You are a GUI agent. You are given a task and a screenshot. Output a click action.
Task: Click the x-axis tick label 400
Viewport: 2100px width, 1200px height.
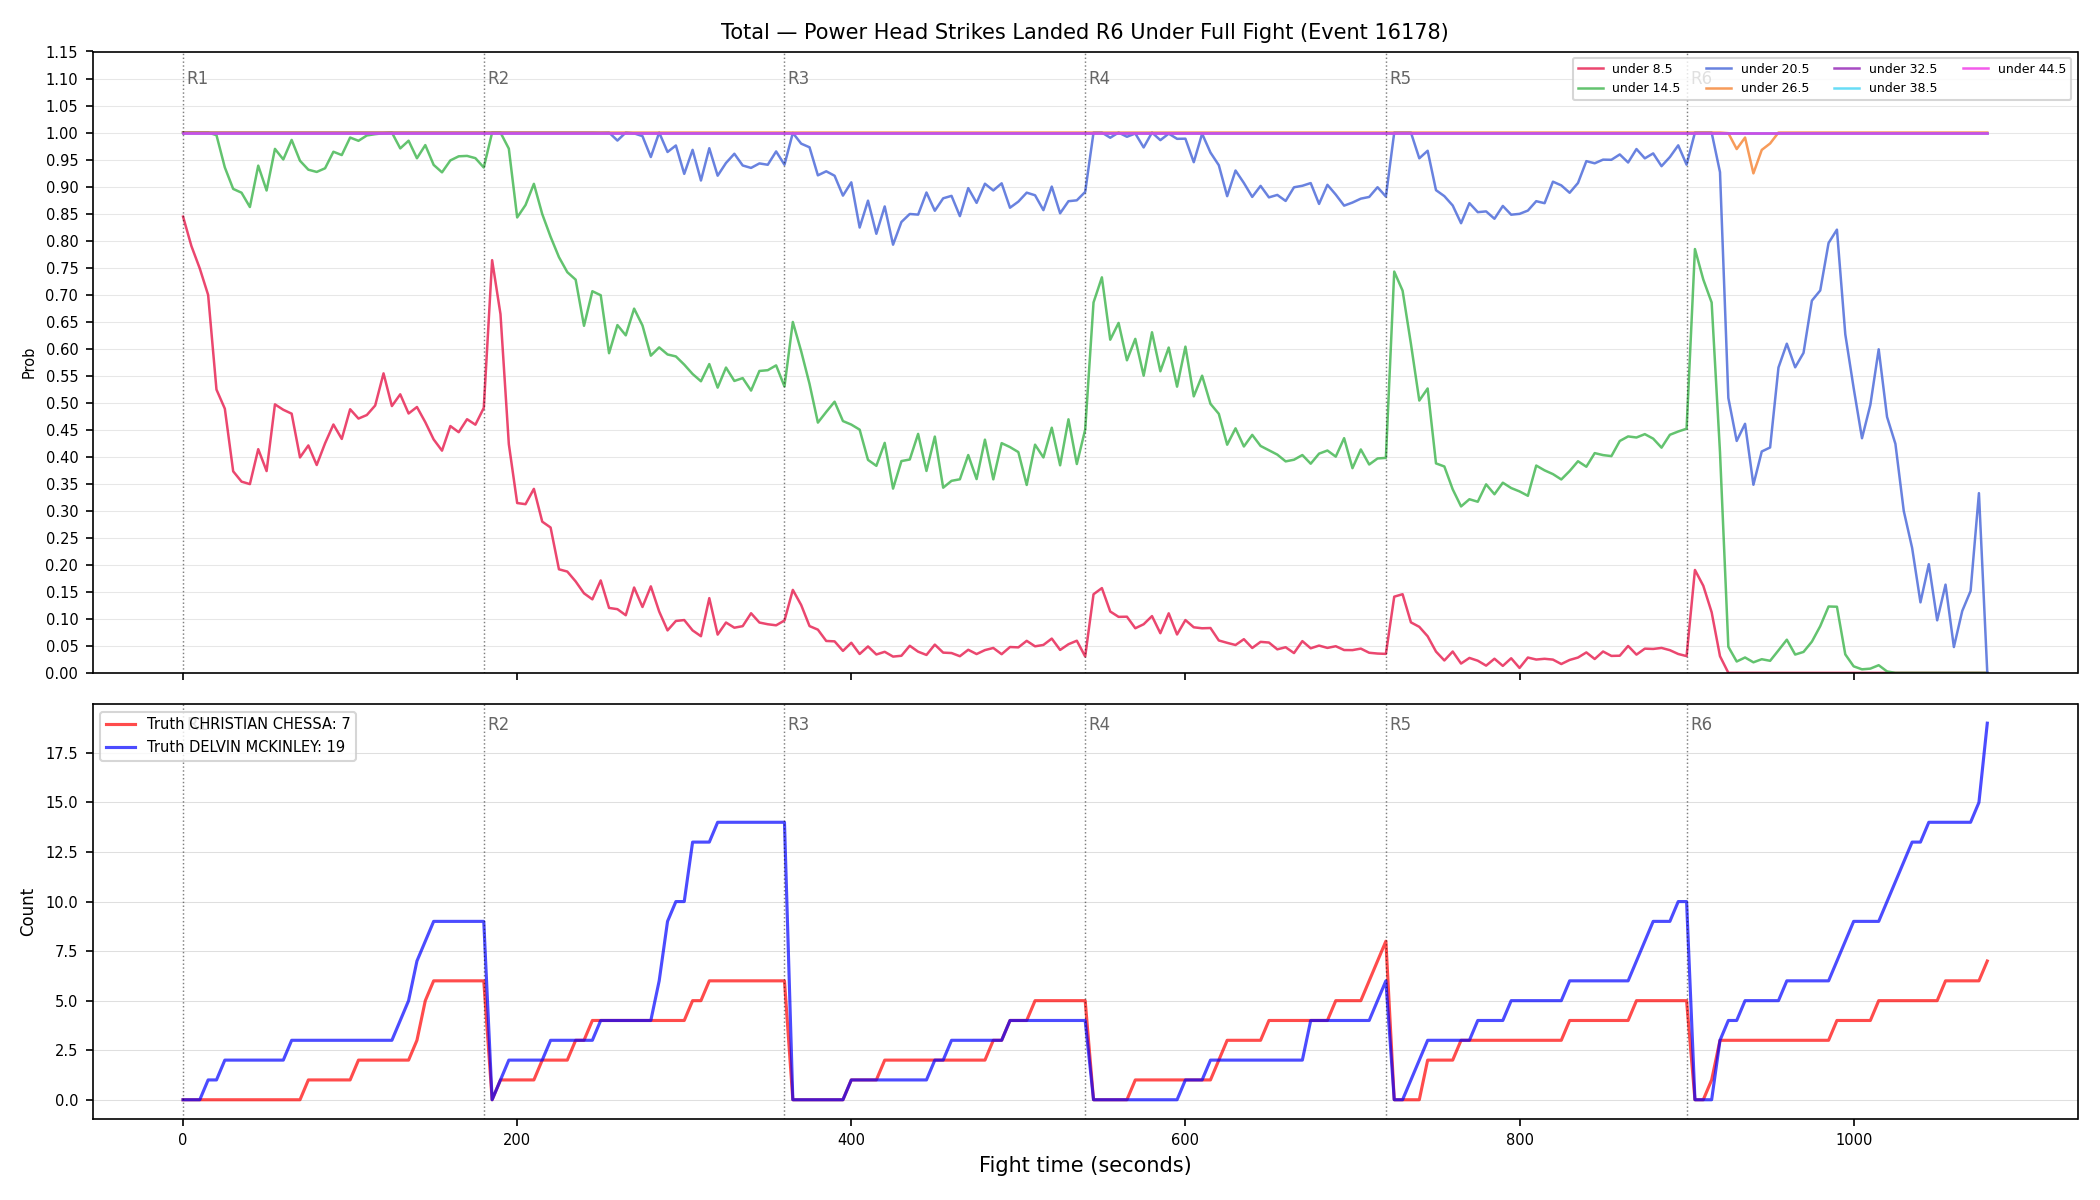point(851,1139)
